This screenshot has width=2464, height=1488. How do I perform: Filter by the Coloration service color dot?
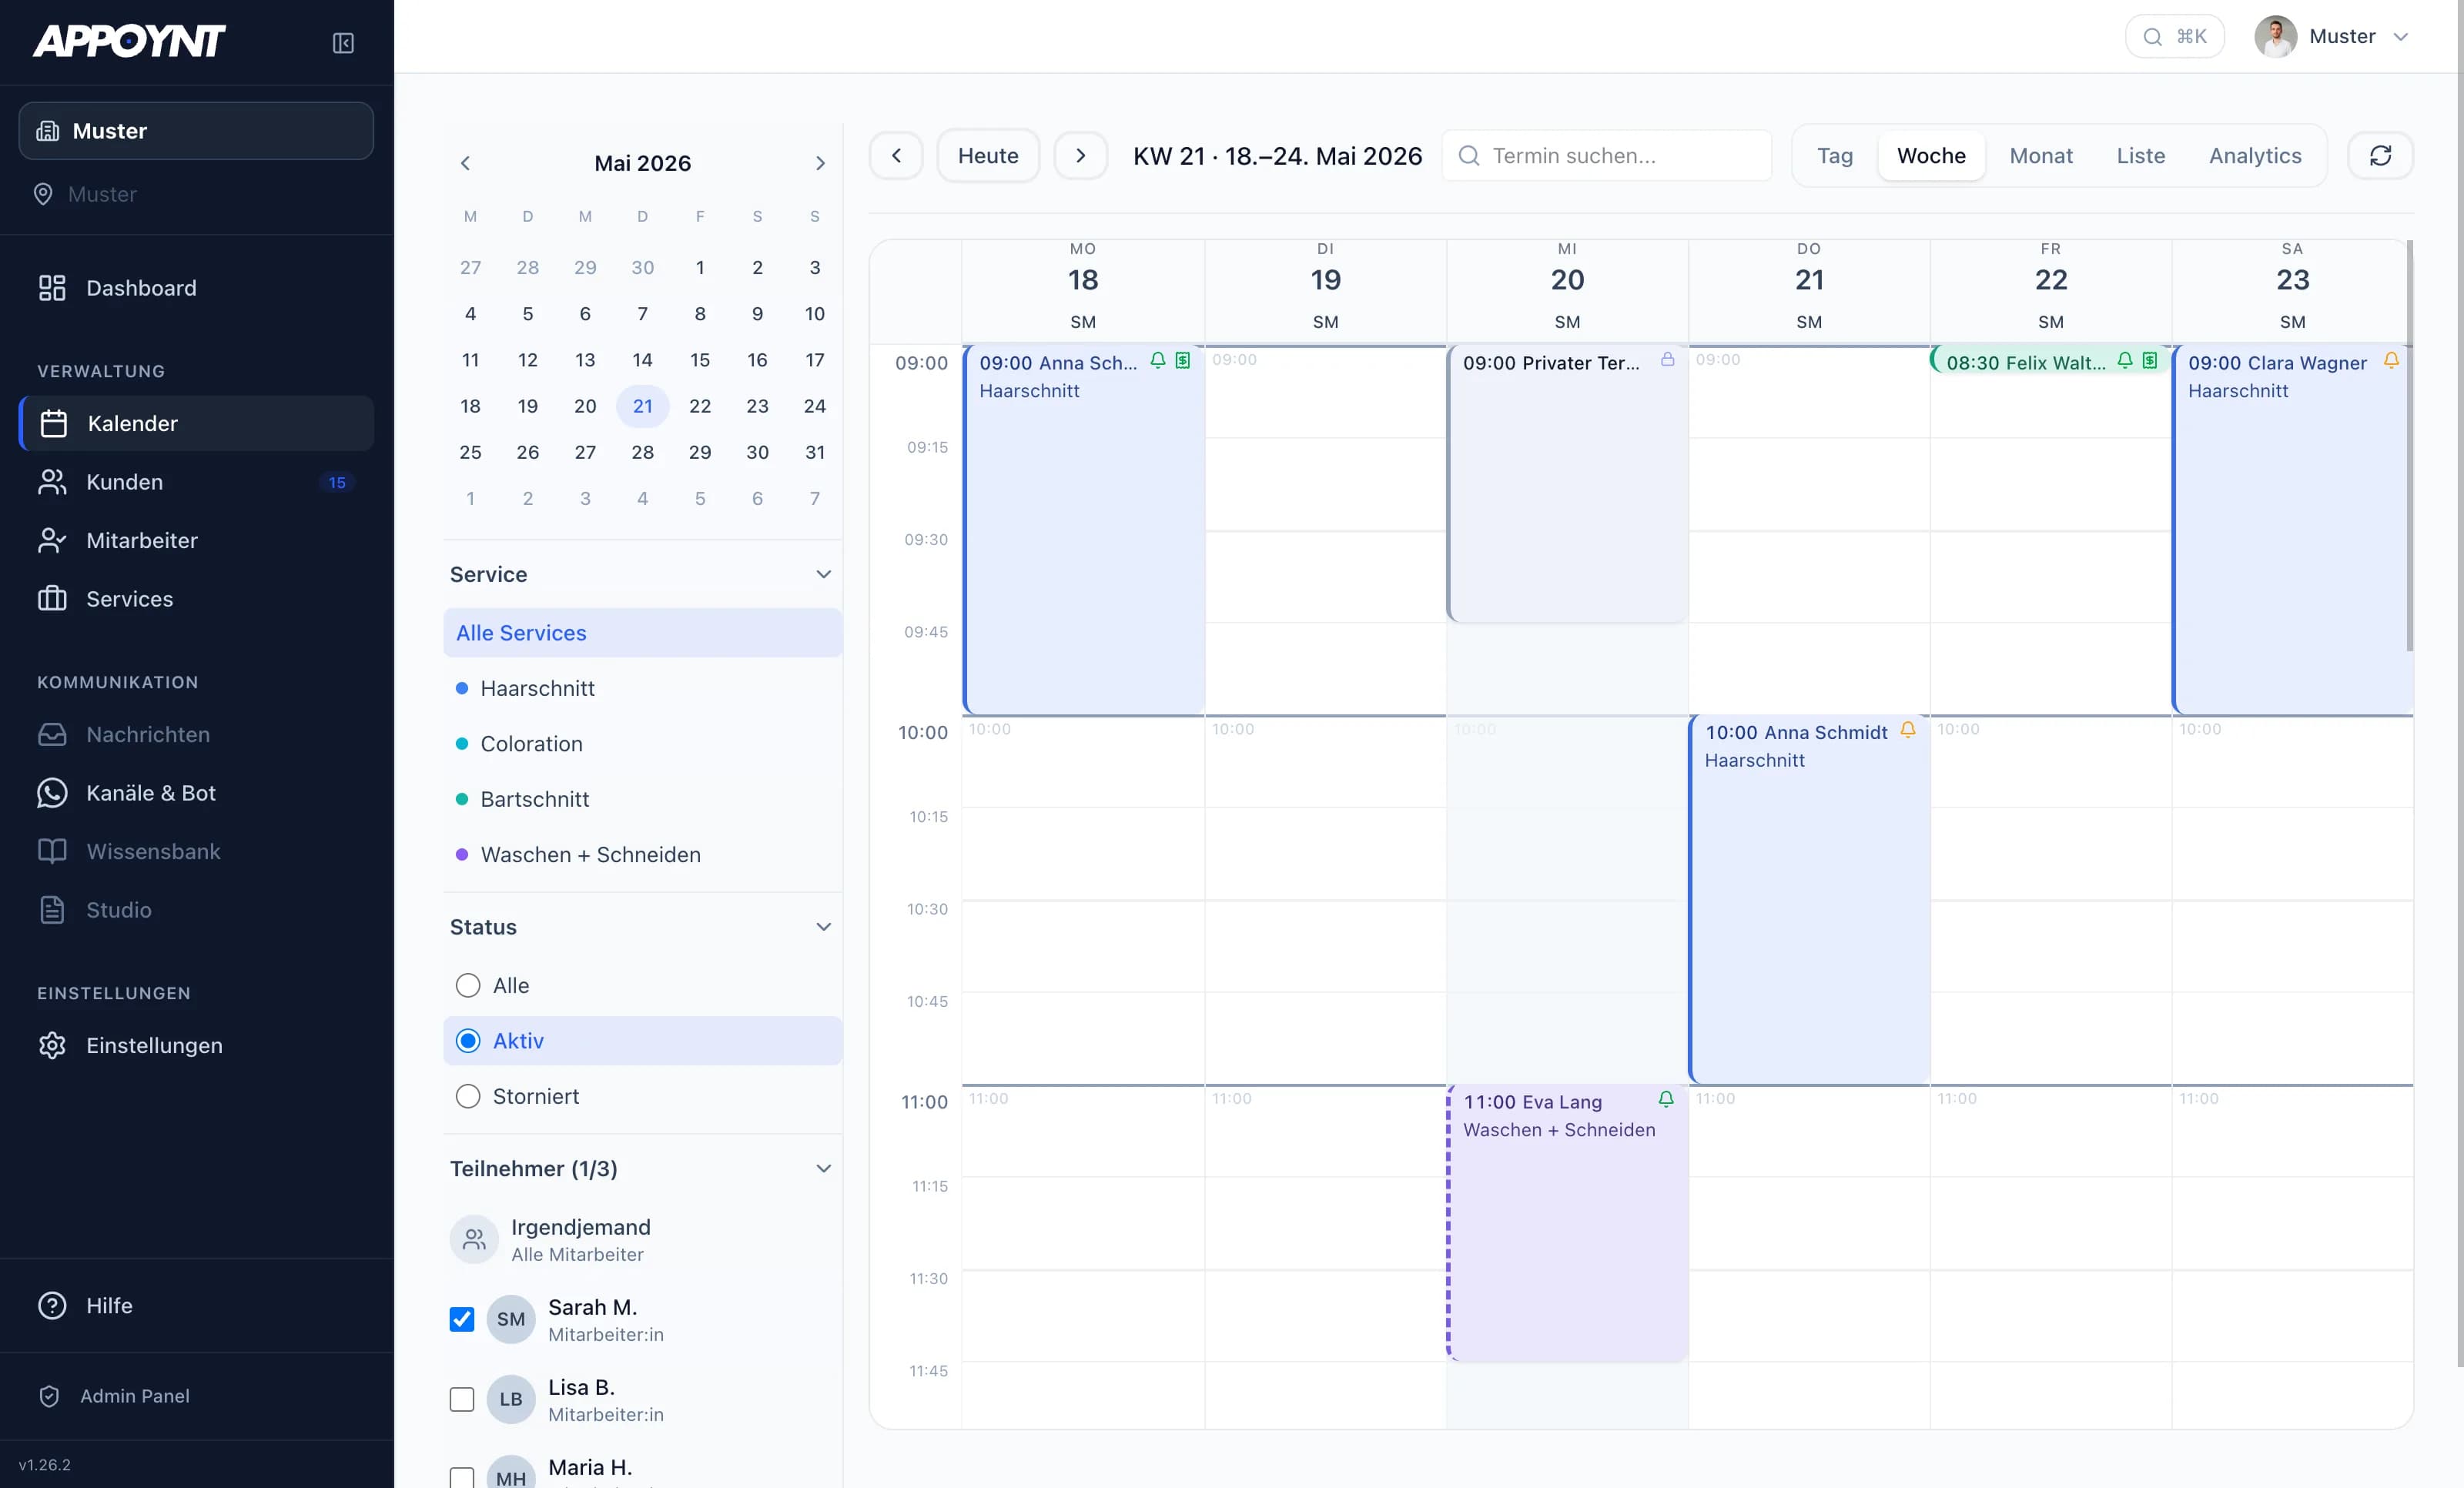(x=462, y=744)
